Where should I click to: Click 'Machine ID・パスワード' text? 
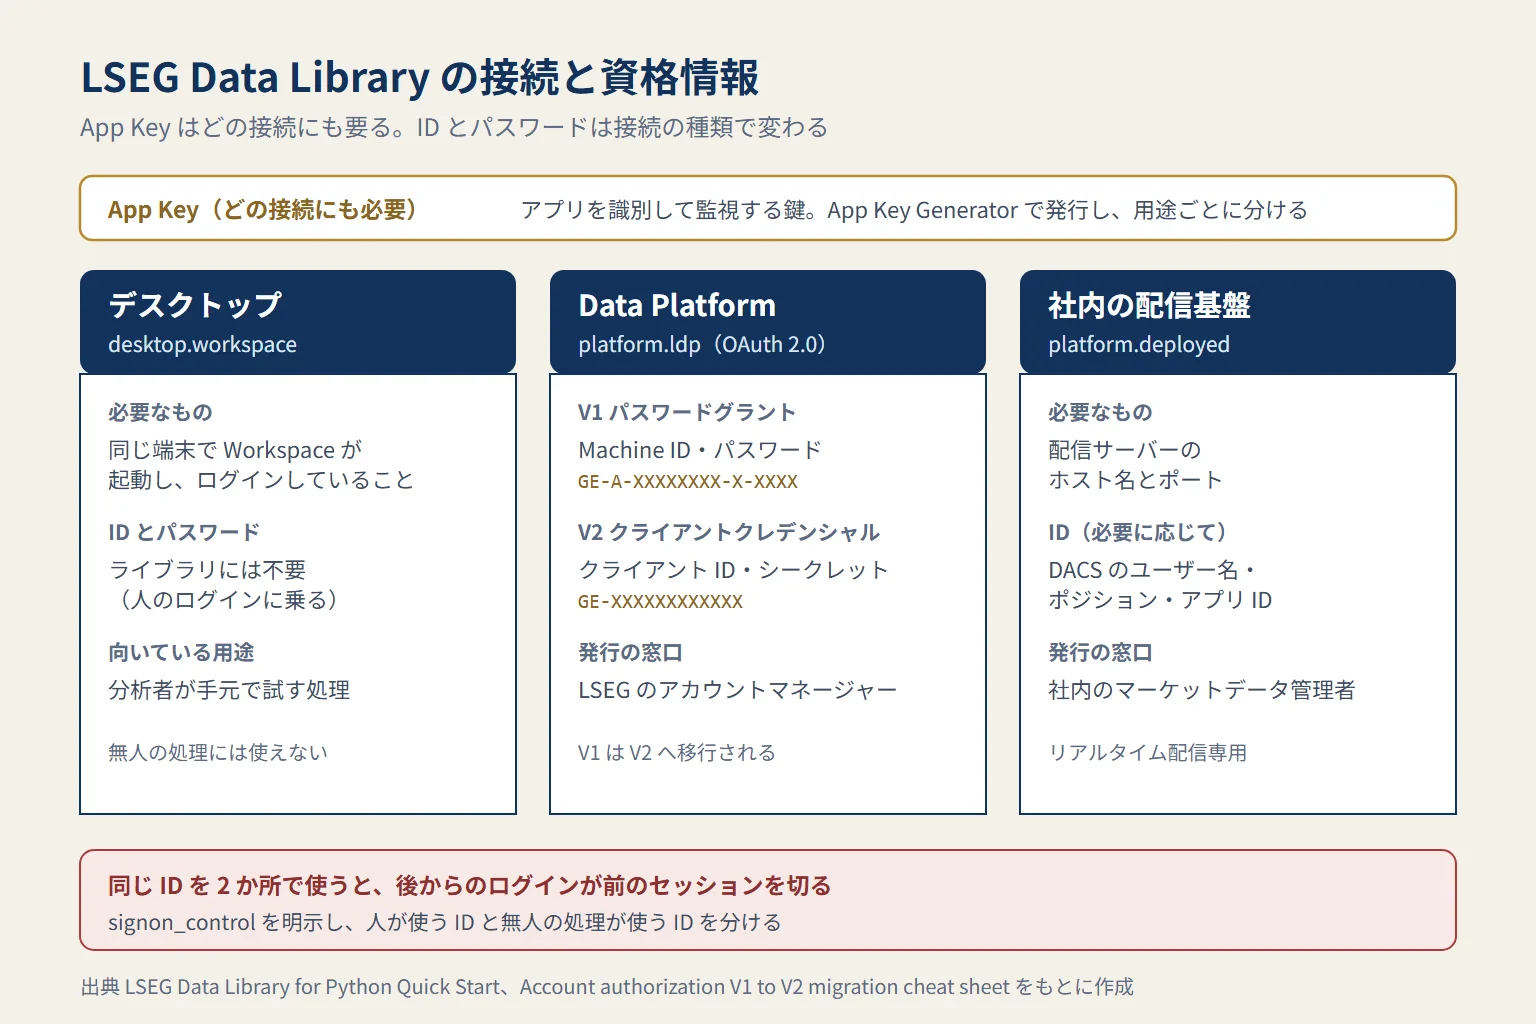click(700, 450)
